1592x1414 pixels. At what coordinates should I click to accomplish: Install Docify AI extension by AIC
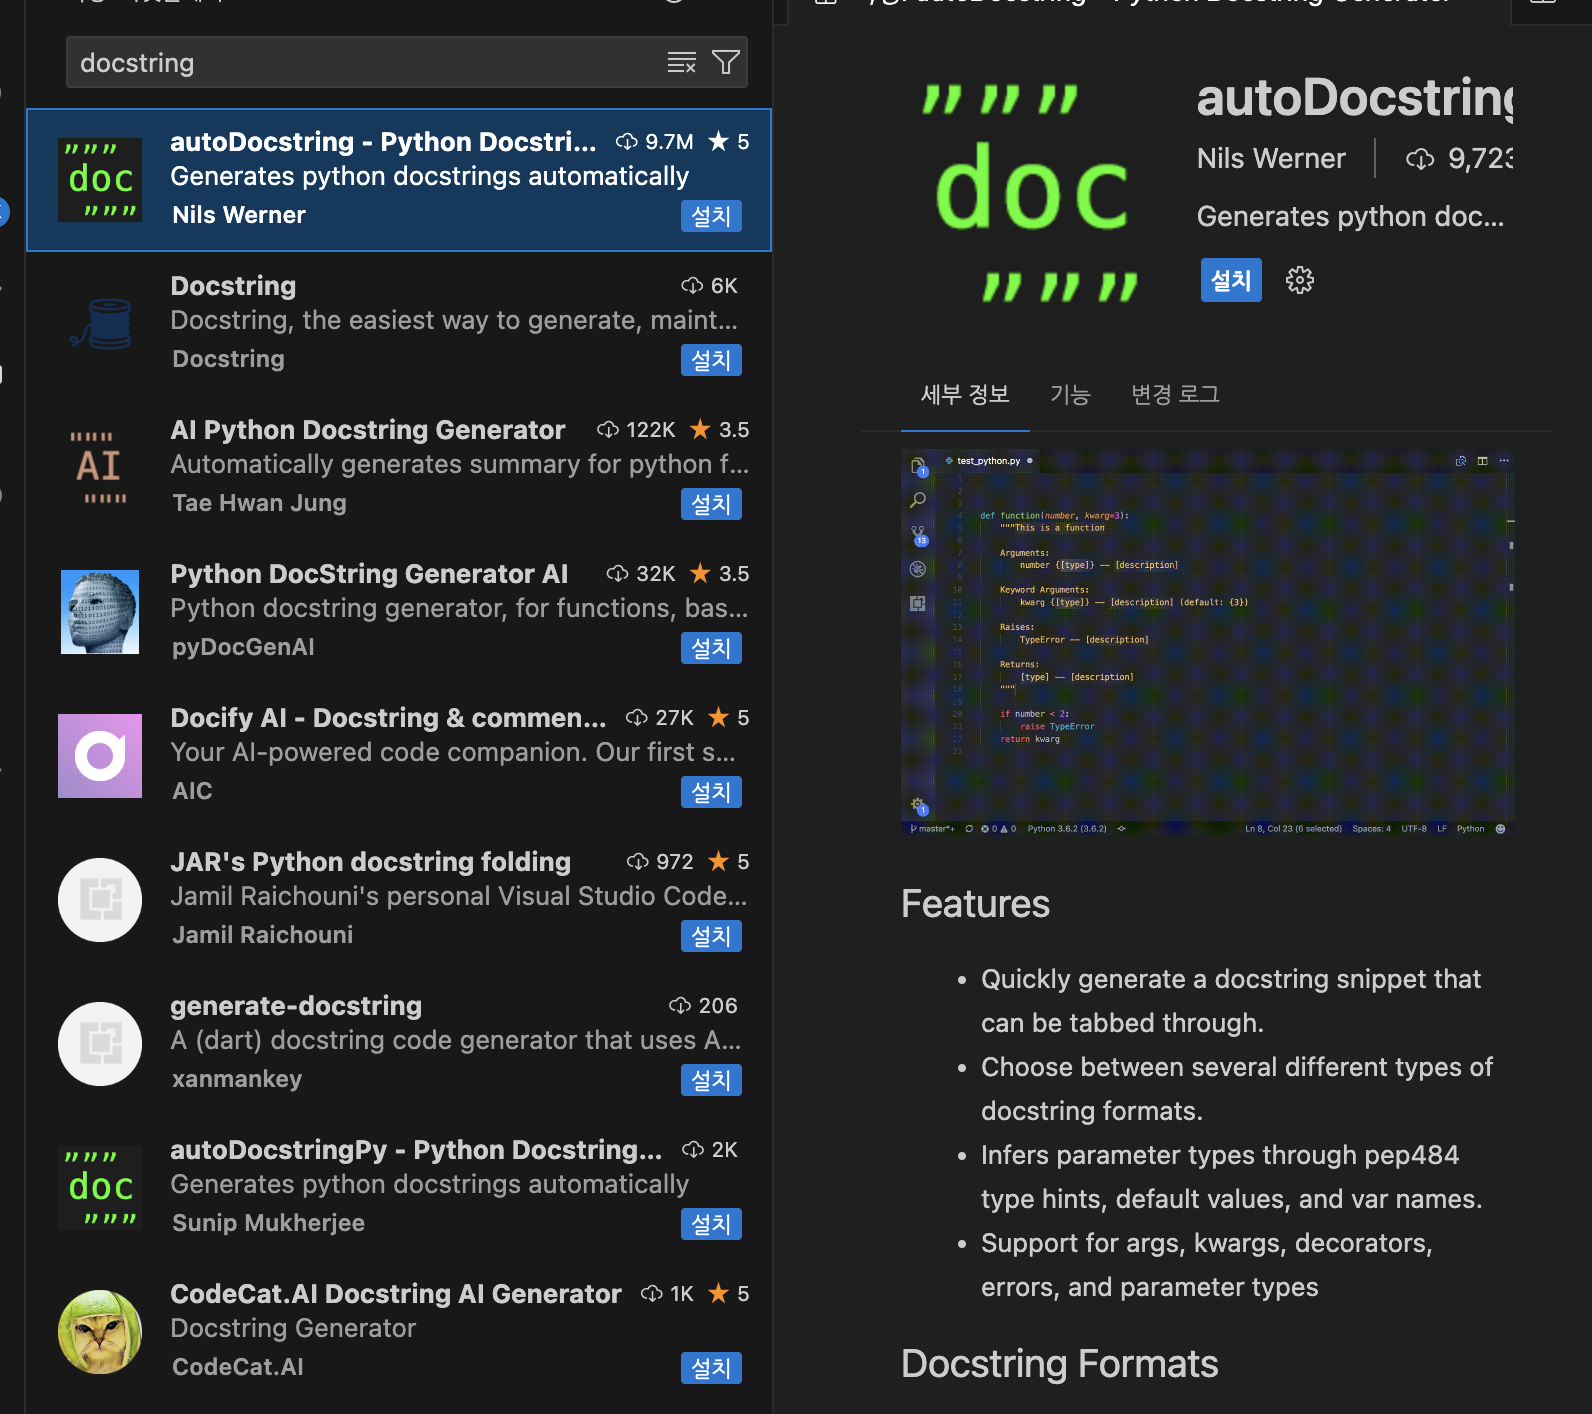pos(711,792)
